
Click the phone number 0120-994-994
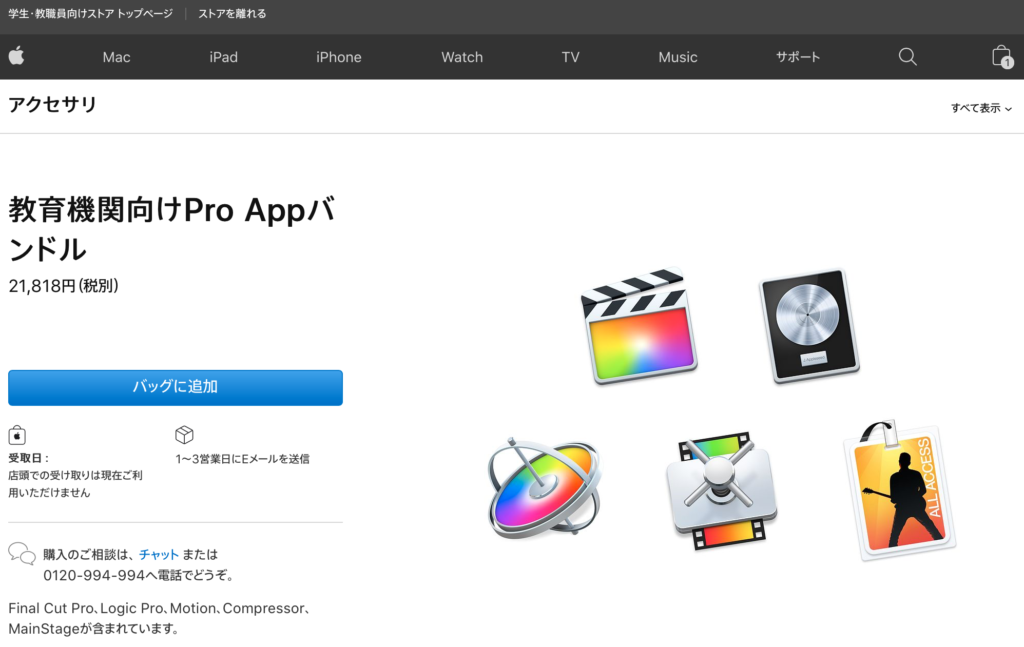click(94, 575)
